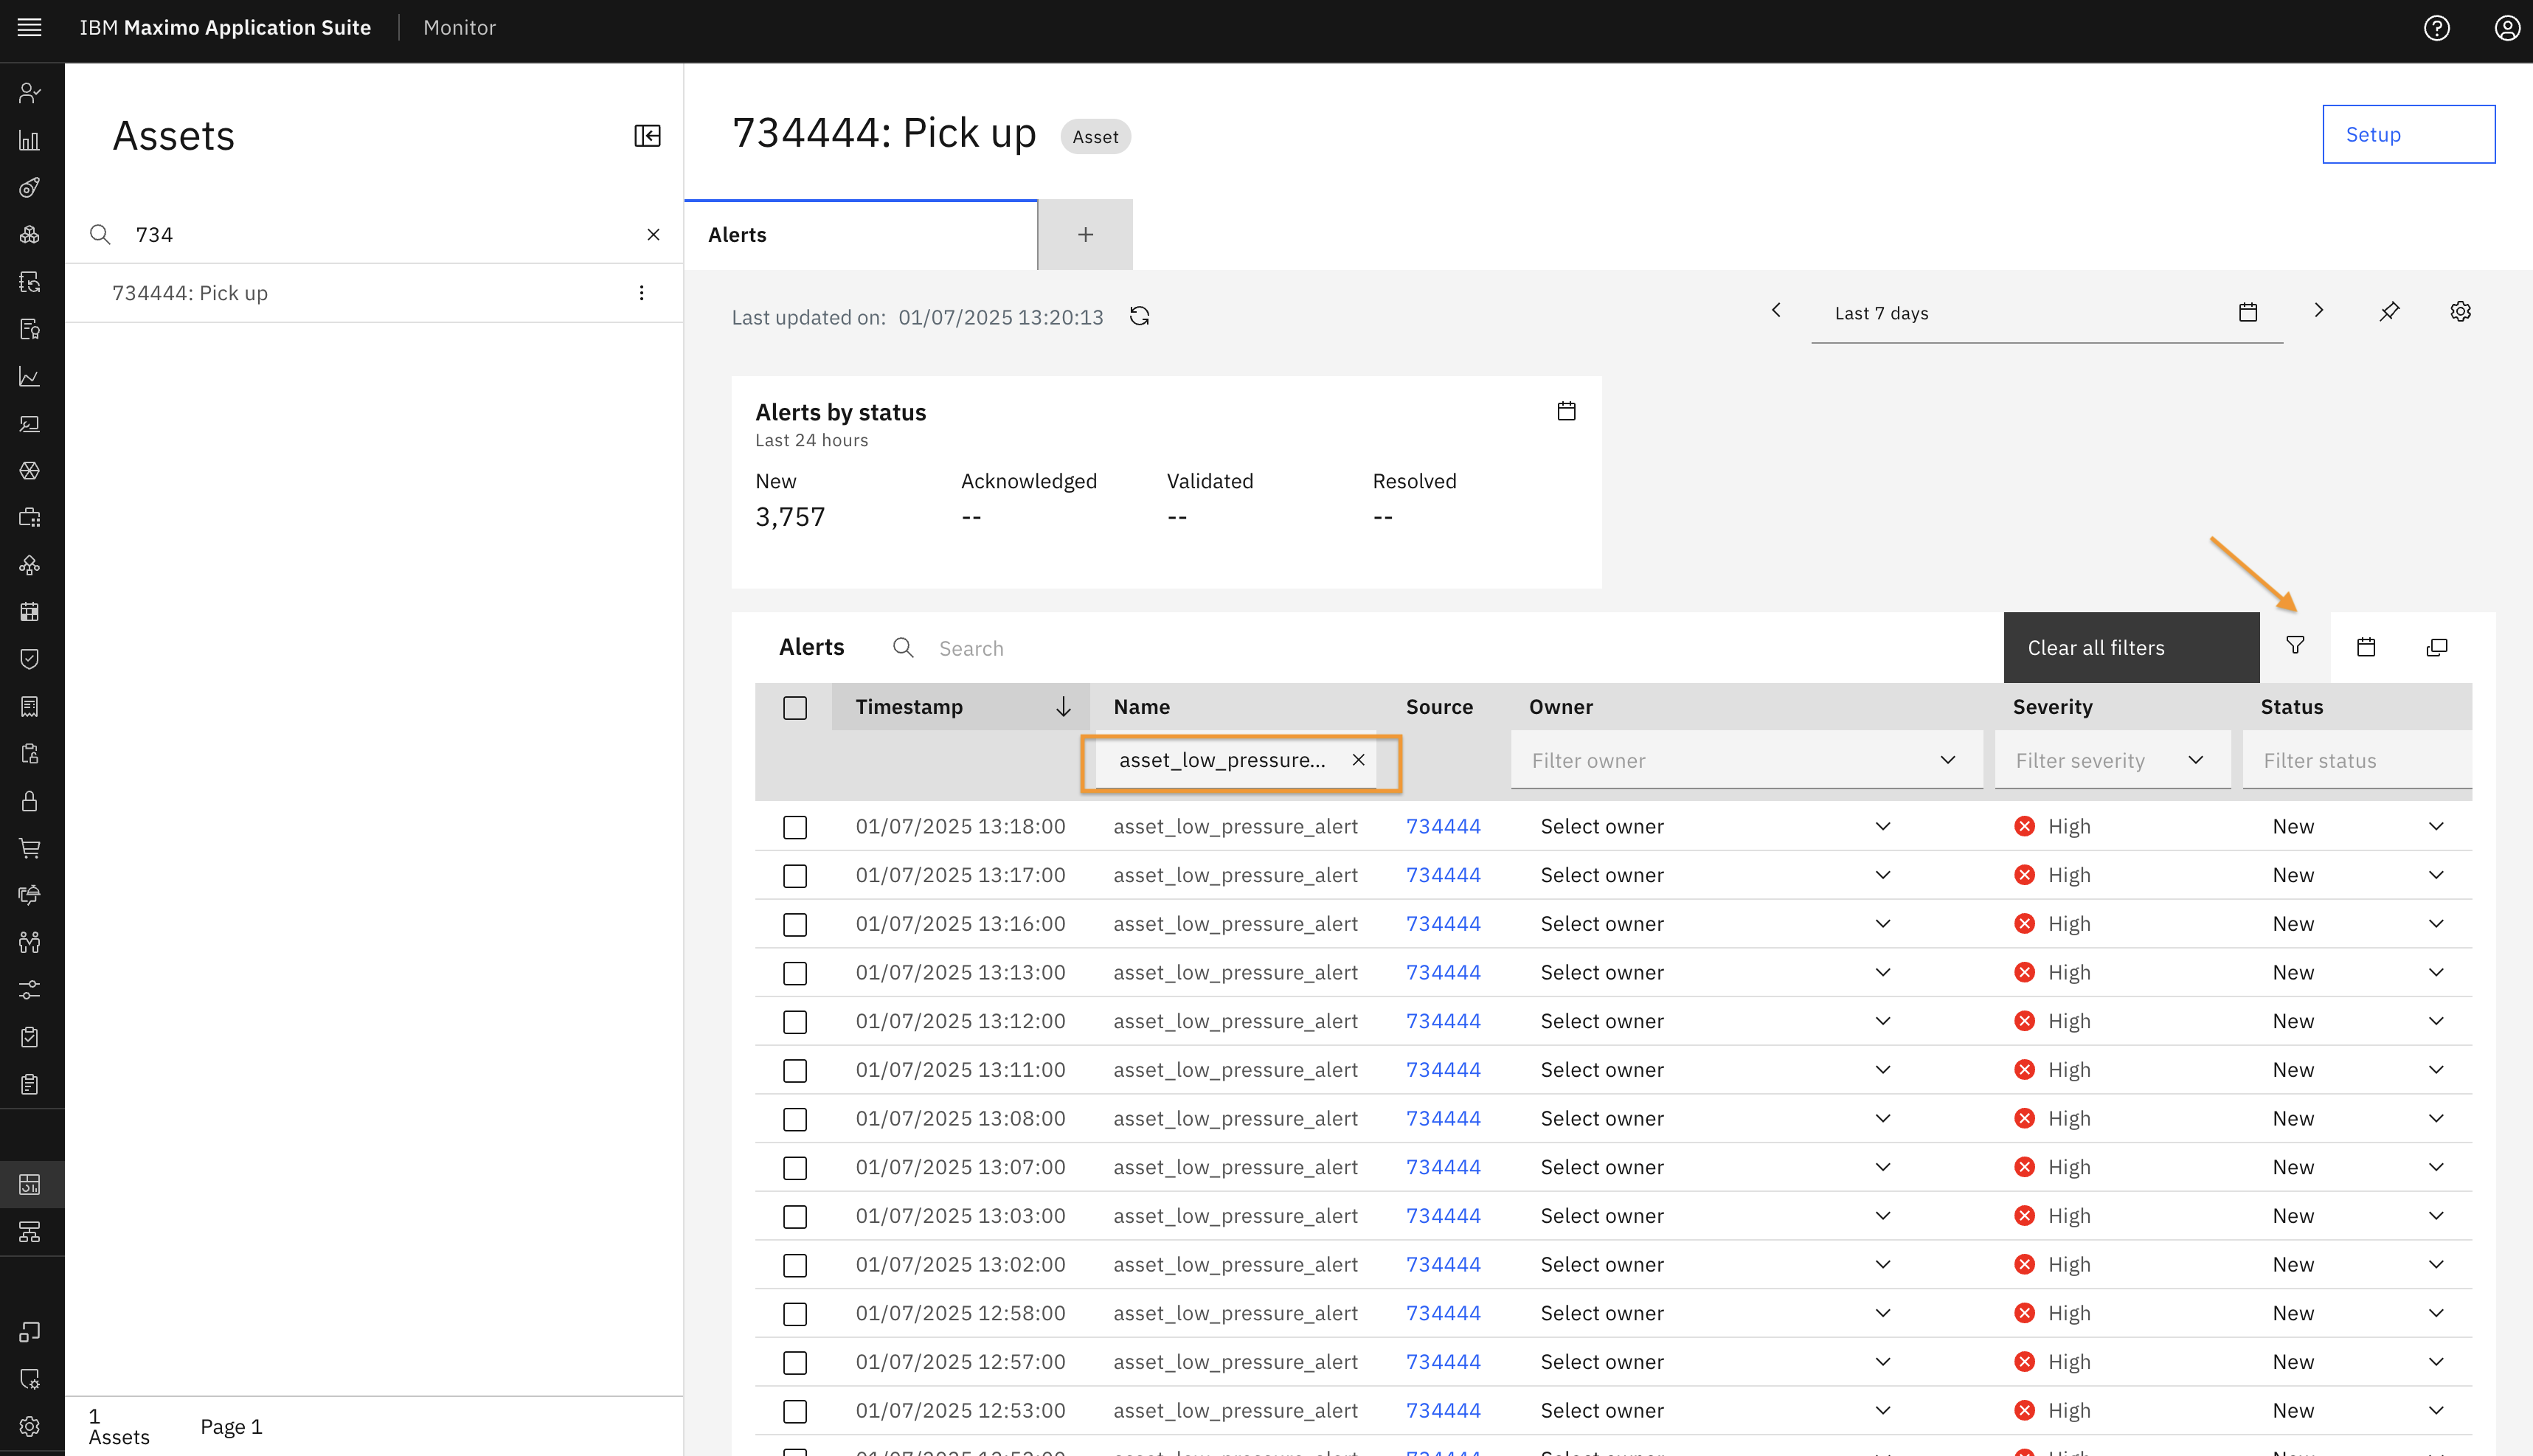Sort by Timestamp column arrow

click(x=1063, y=707)
